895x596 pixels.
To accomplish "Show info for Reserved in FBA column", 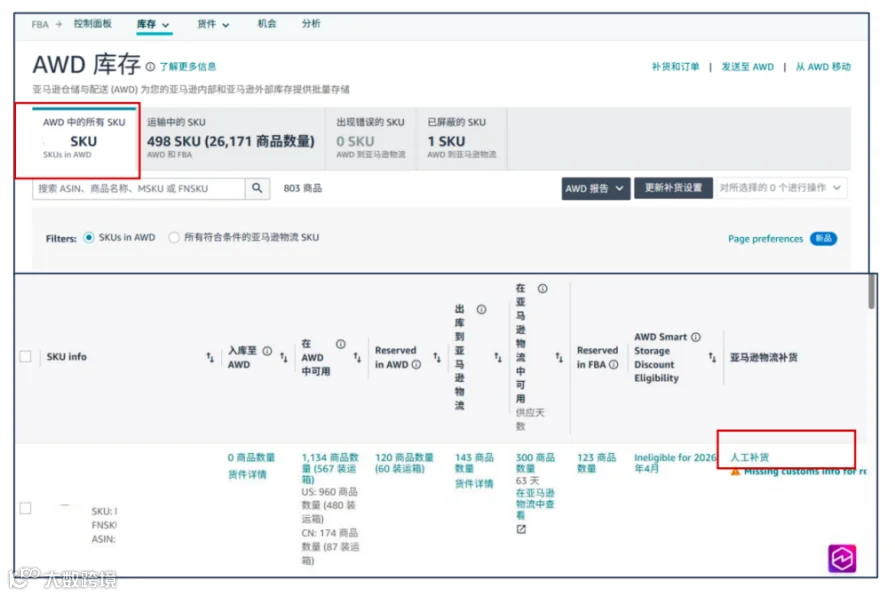I will coord(614,364).
